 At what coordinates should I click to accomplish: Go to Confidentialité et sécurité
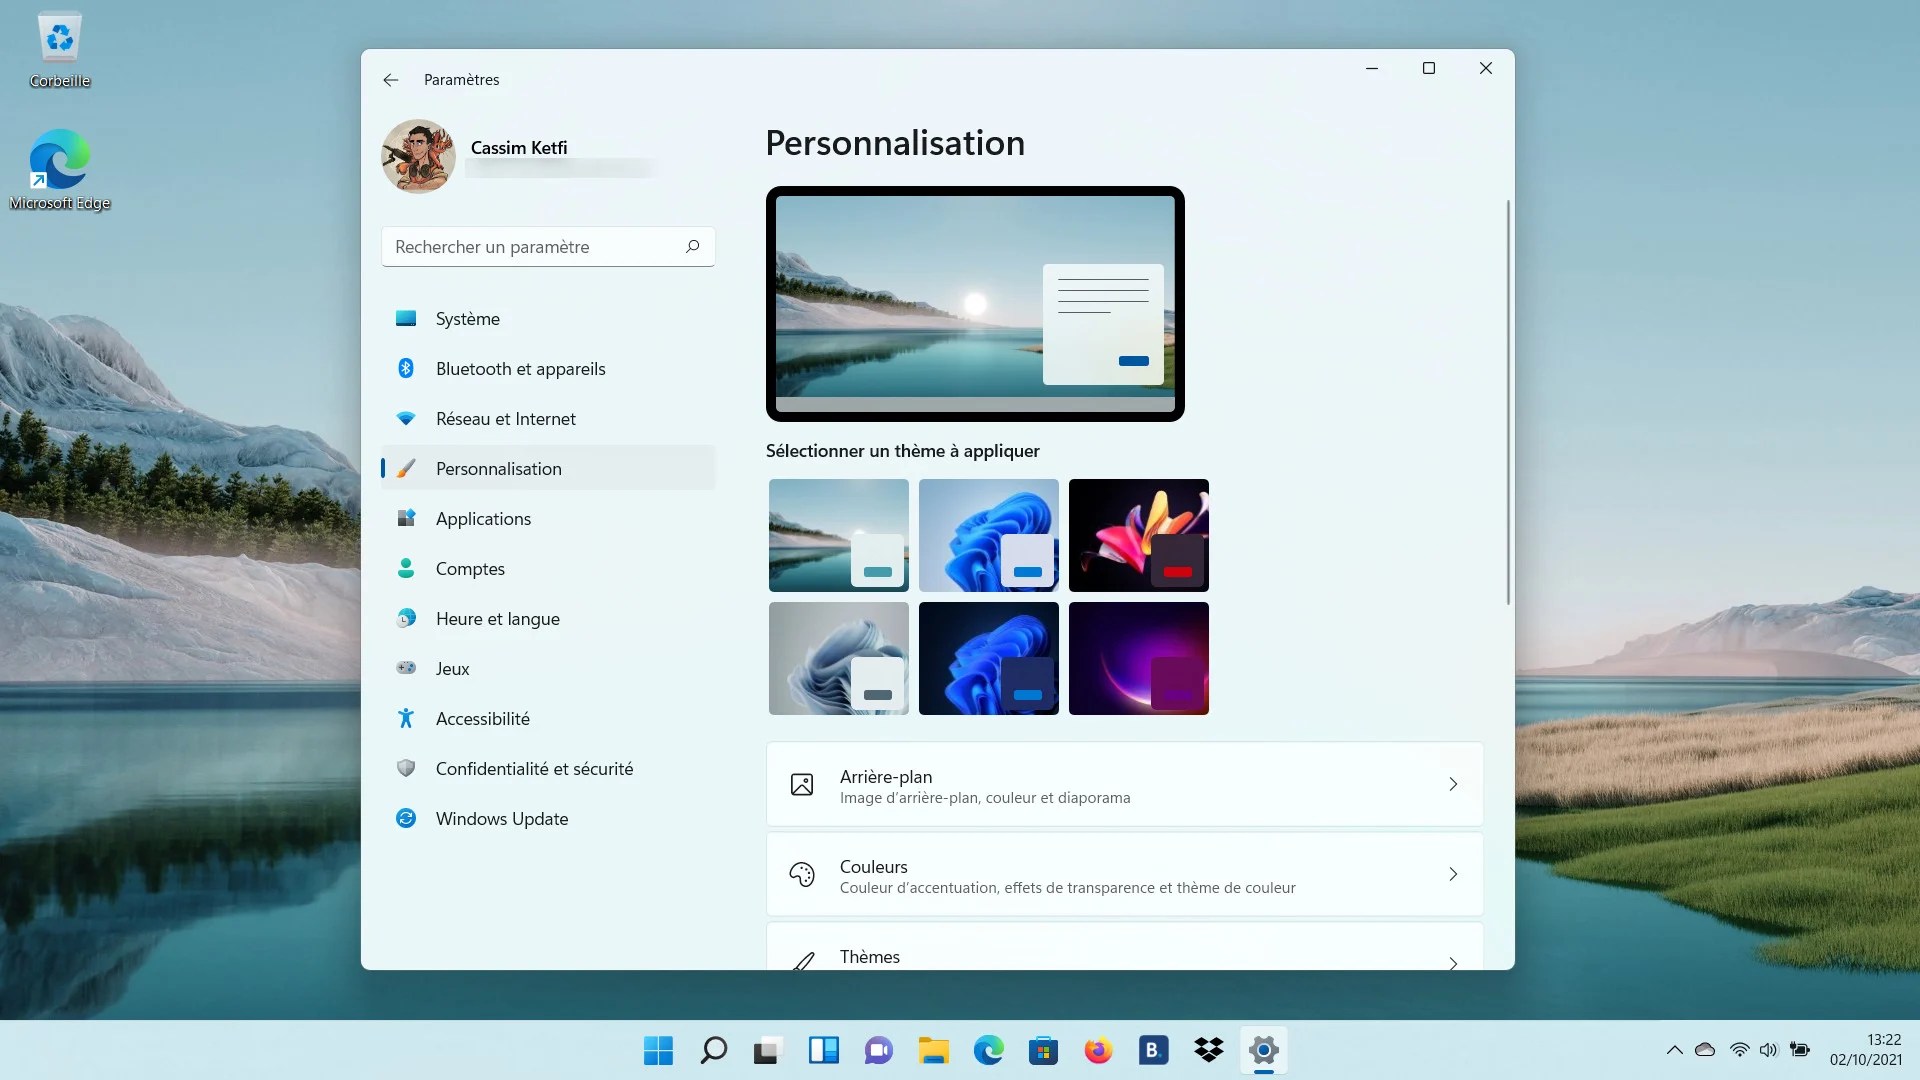click(548, 769)
